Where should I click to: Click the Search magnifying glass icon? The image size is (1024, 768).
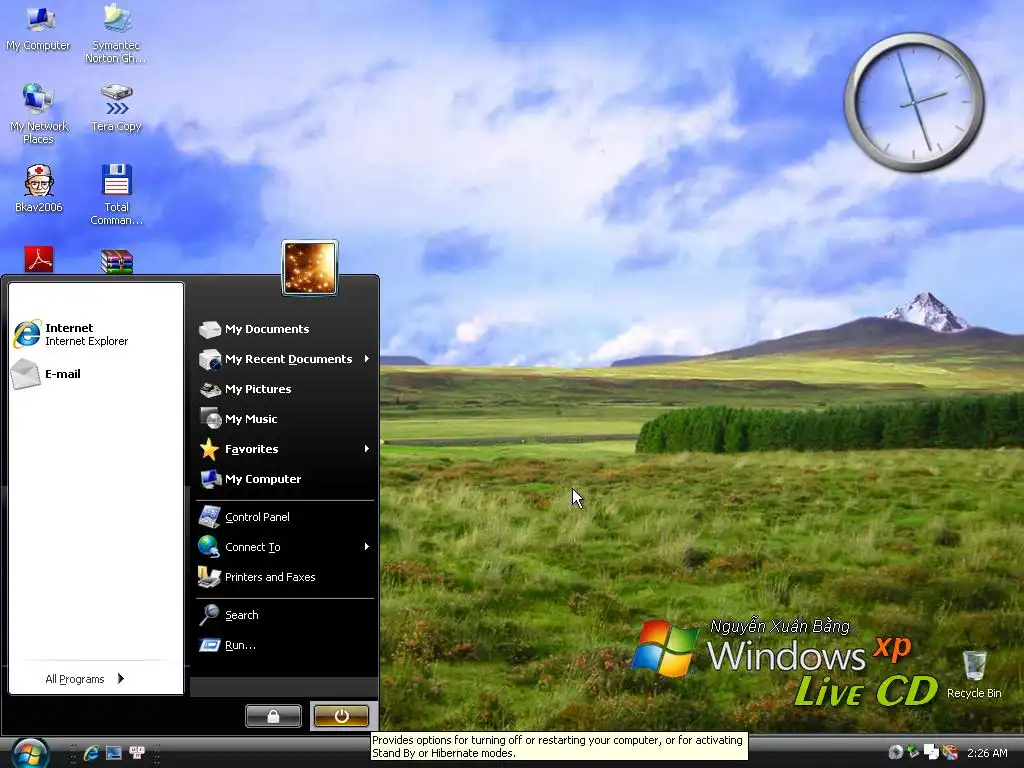(x=209, y=615)
